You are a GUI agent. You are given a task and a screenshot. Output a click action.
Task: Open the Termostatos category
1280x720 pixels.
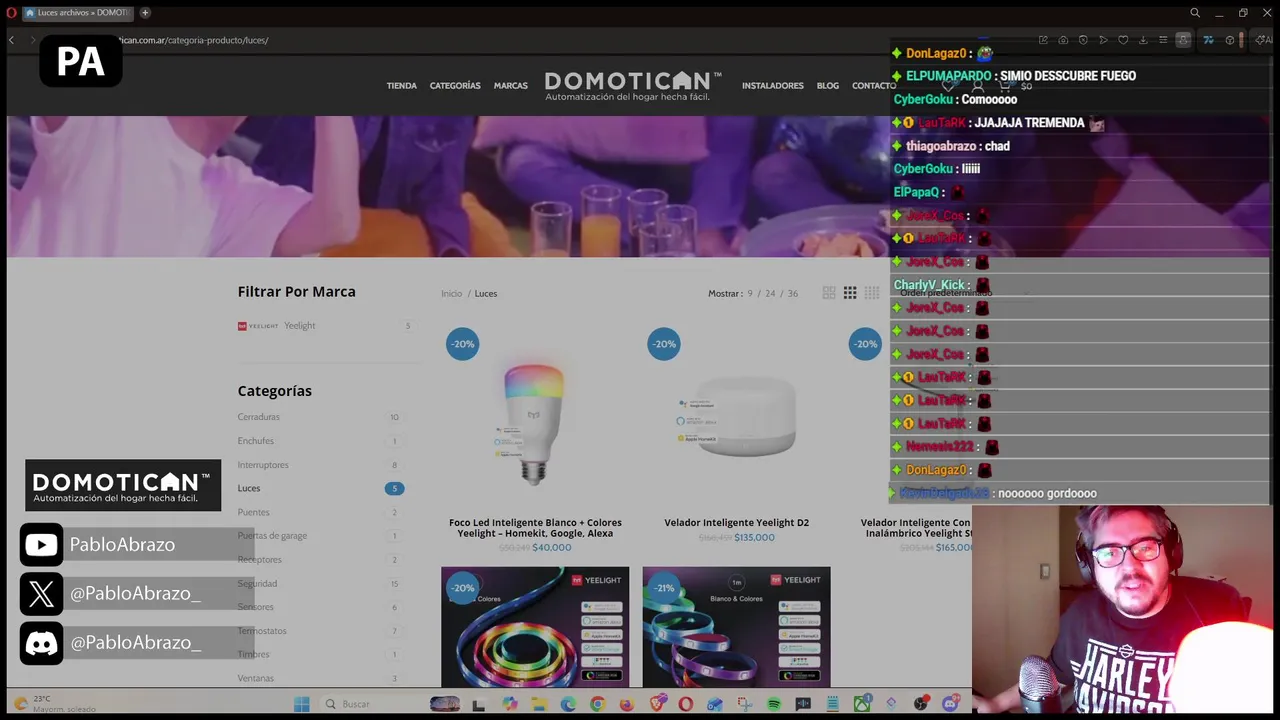[262, 631]
